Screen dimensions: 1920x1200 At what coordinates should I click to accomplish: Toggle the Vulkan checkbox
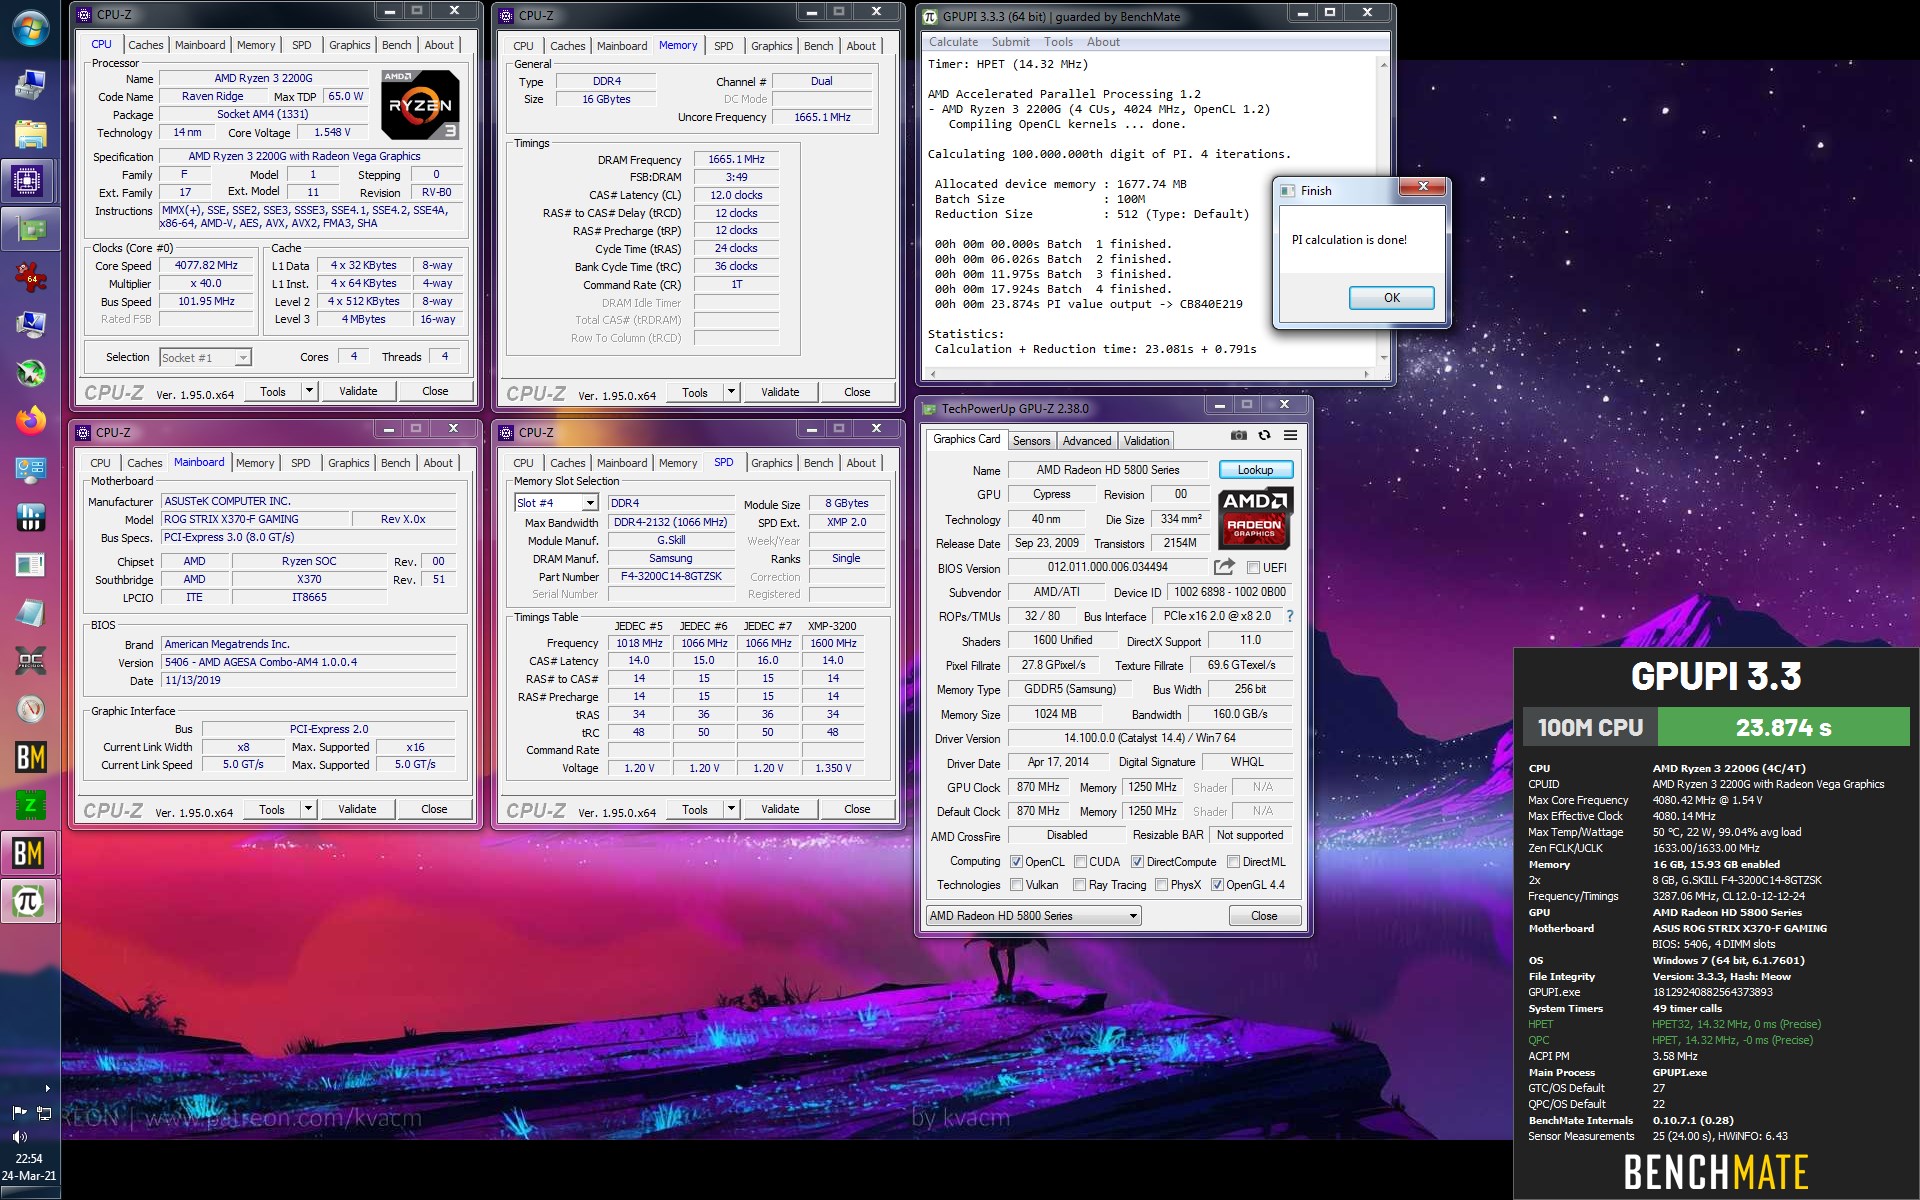pyautogui.click(x=1016, y=885)
